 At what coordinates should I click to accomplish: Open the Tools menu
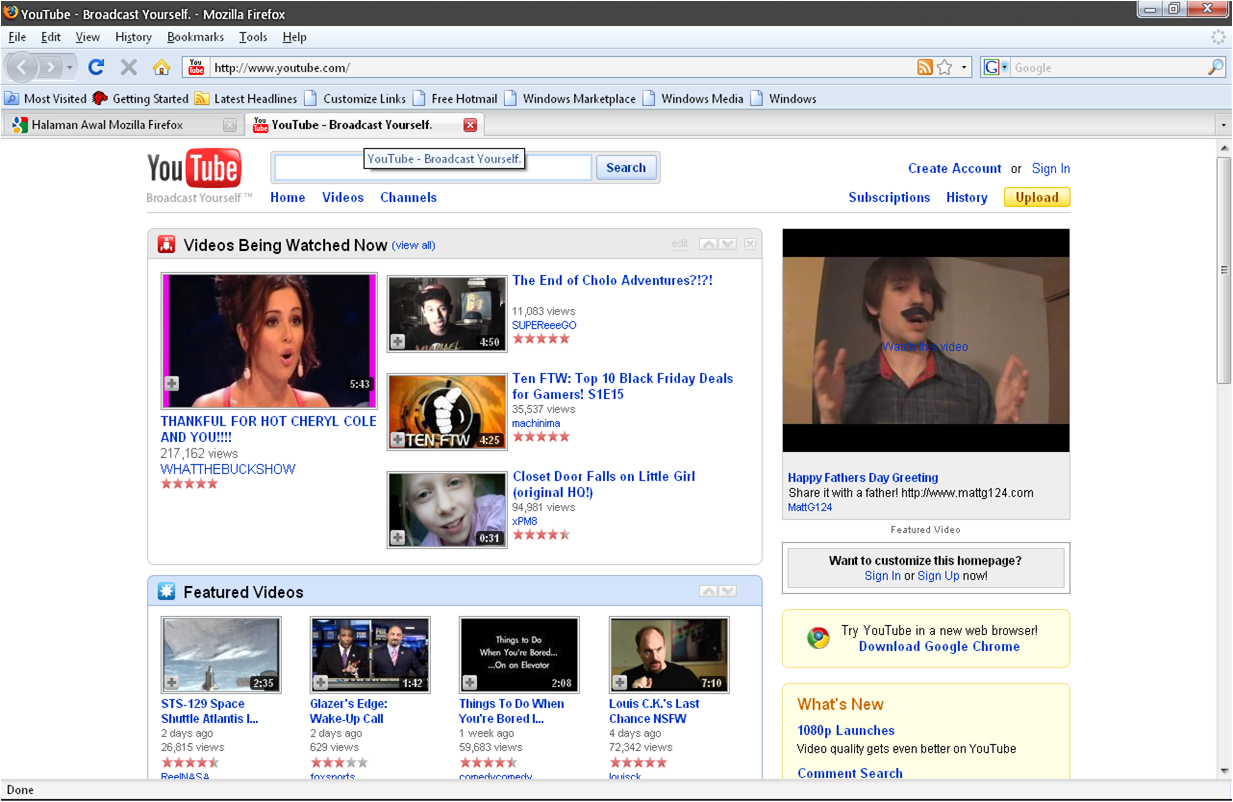tap(253, 37)
